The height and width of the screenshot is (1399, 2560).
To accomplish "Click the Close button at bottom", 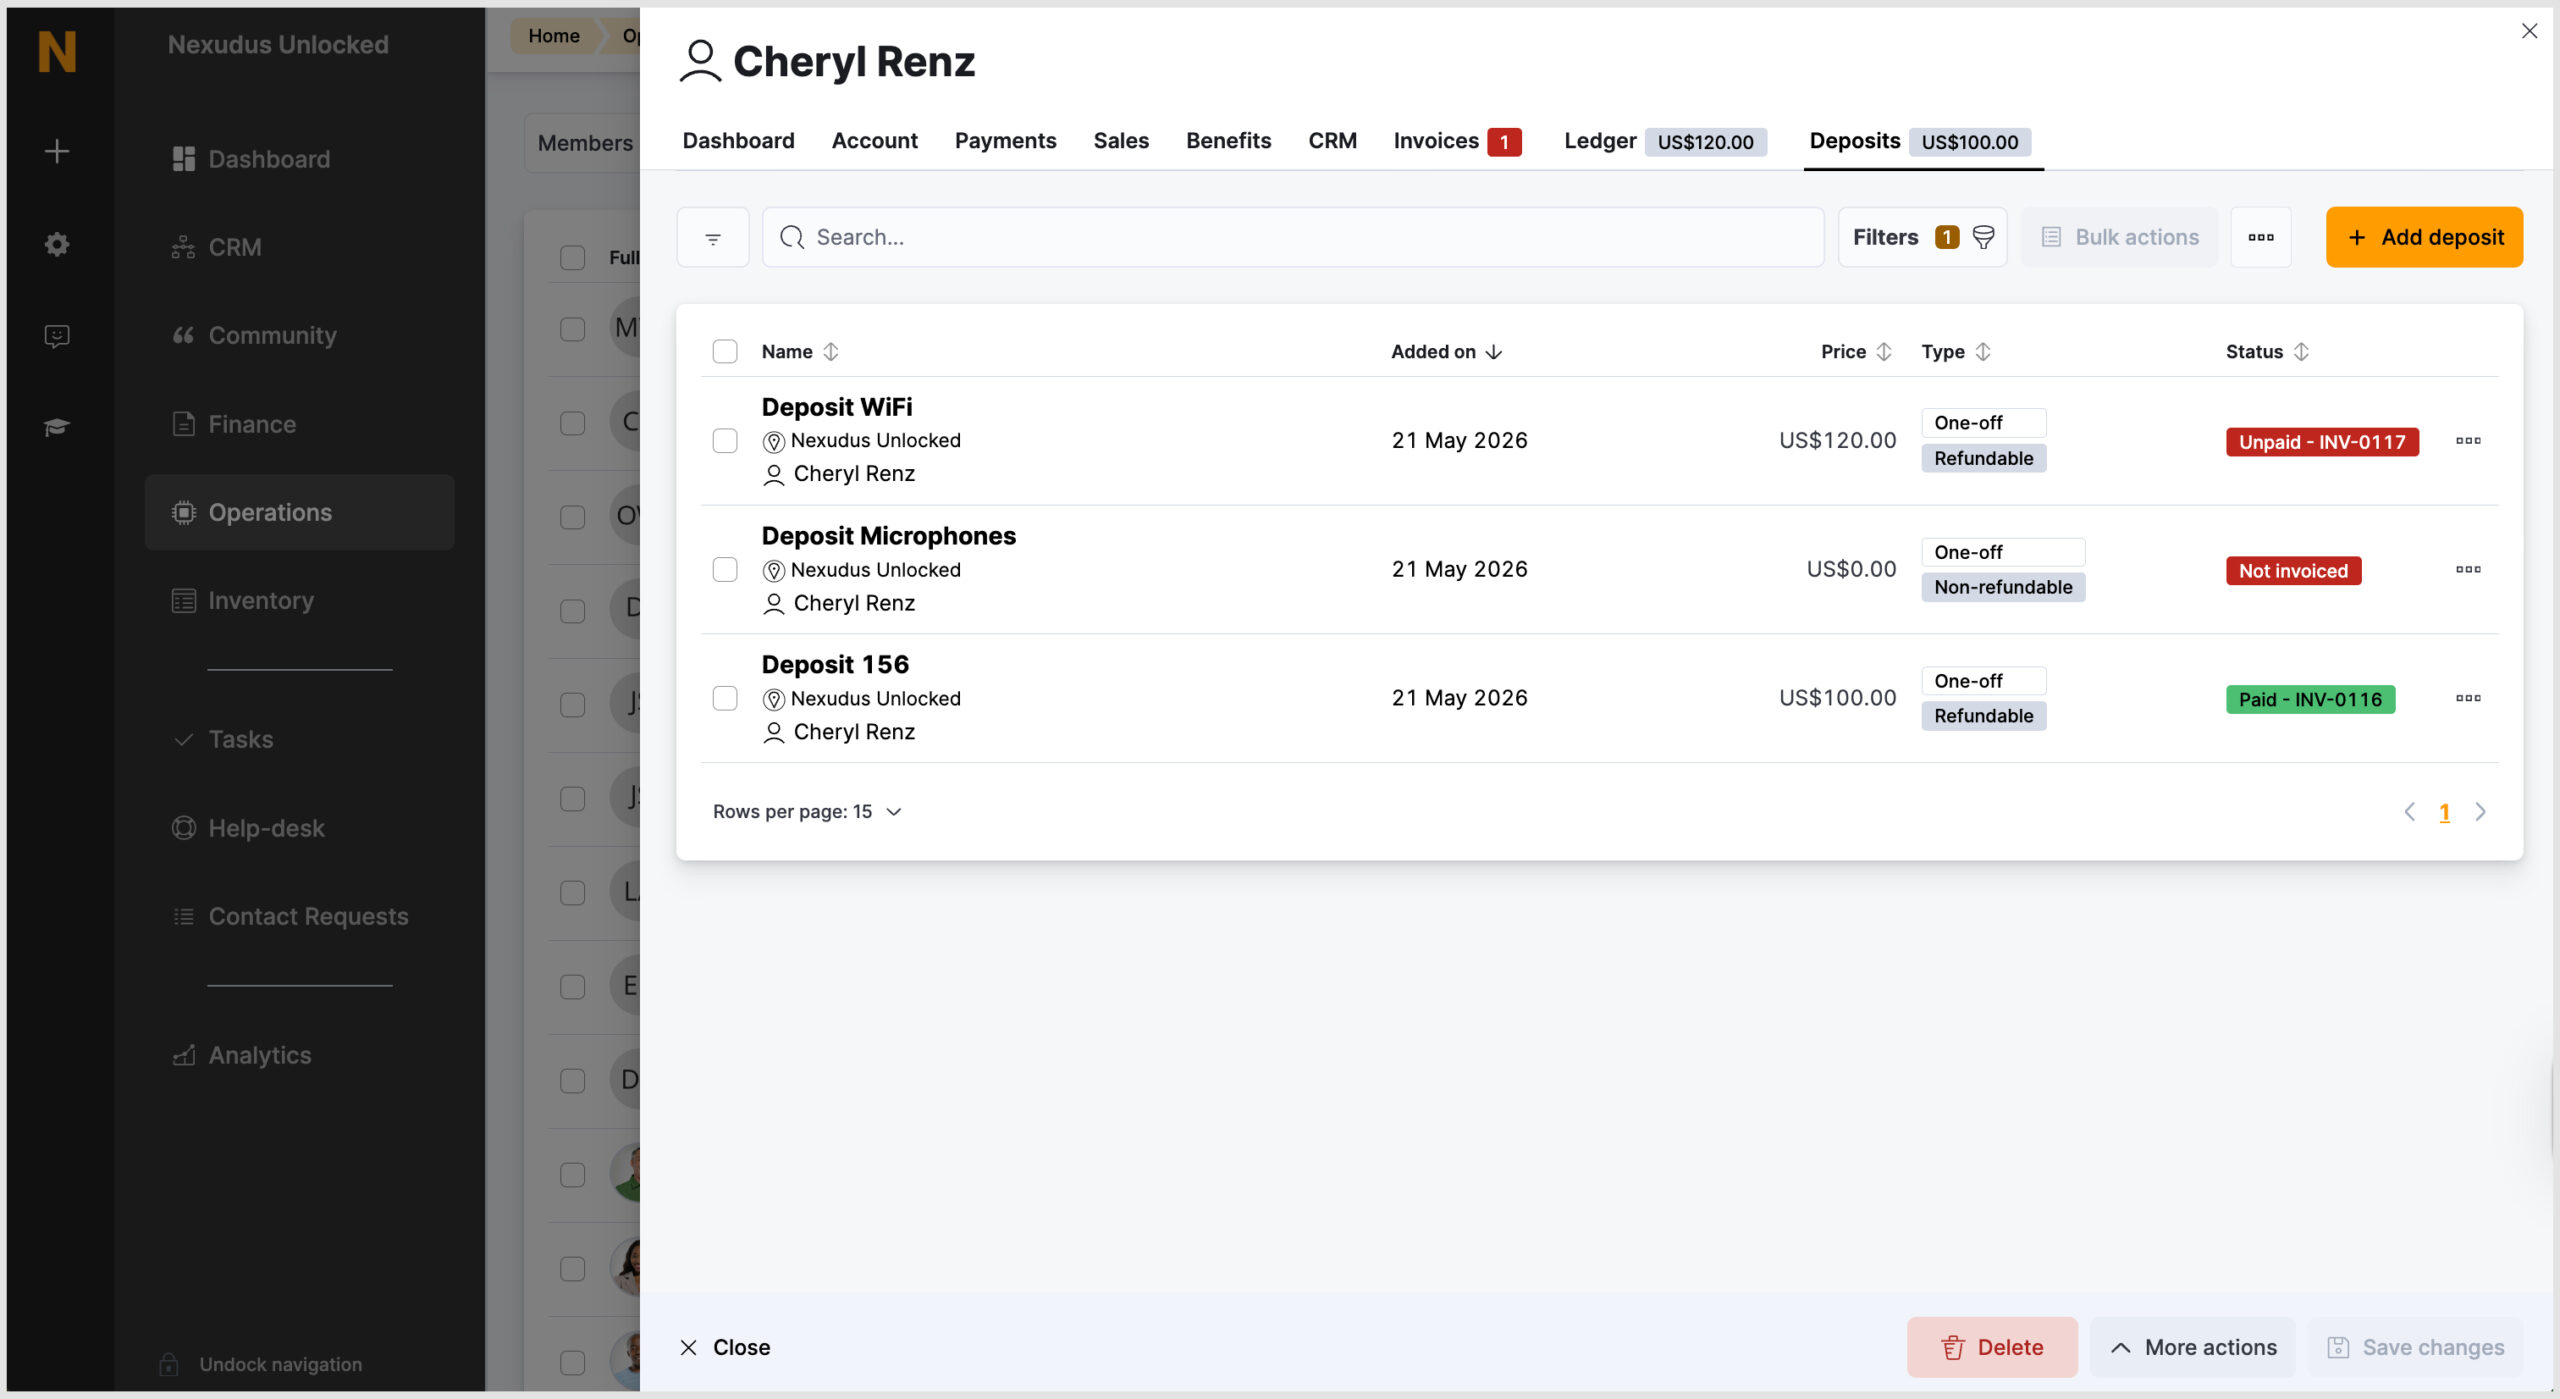I will click(725, 1347).
